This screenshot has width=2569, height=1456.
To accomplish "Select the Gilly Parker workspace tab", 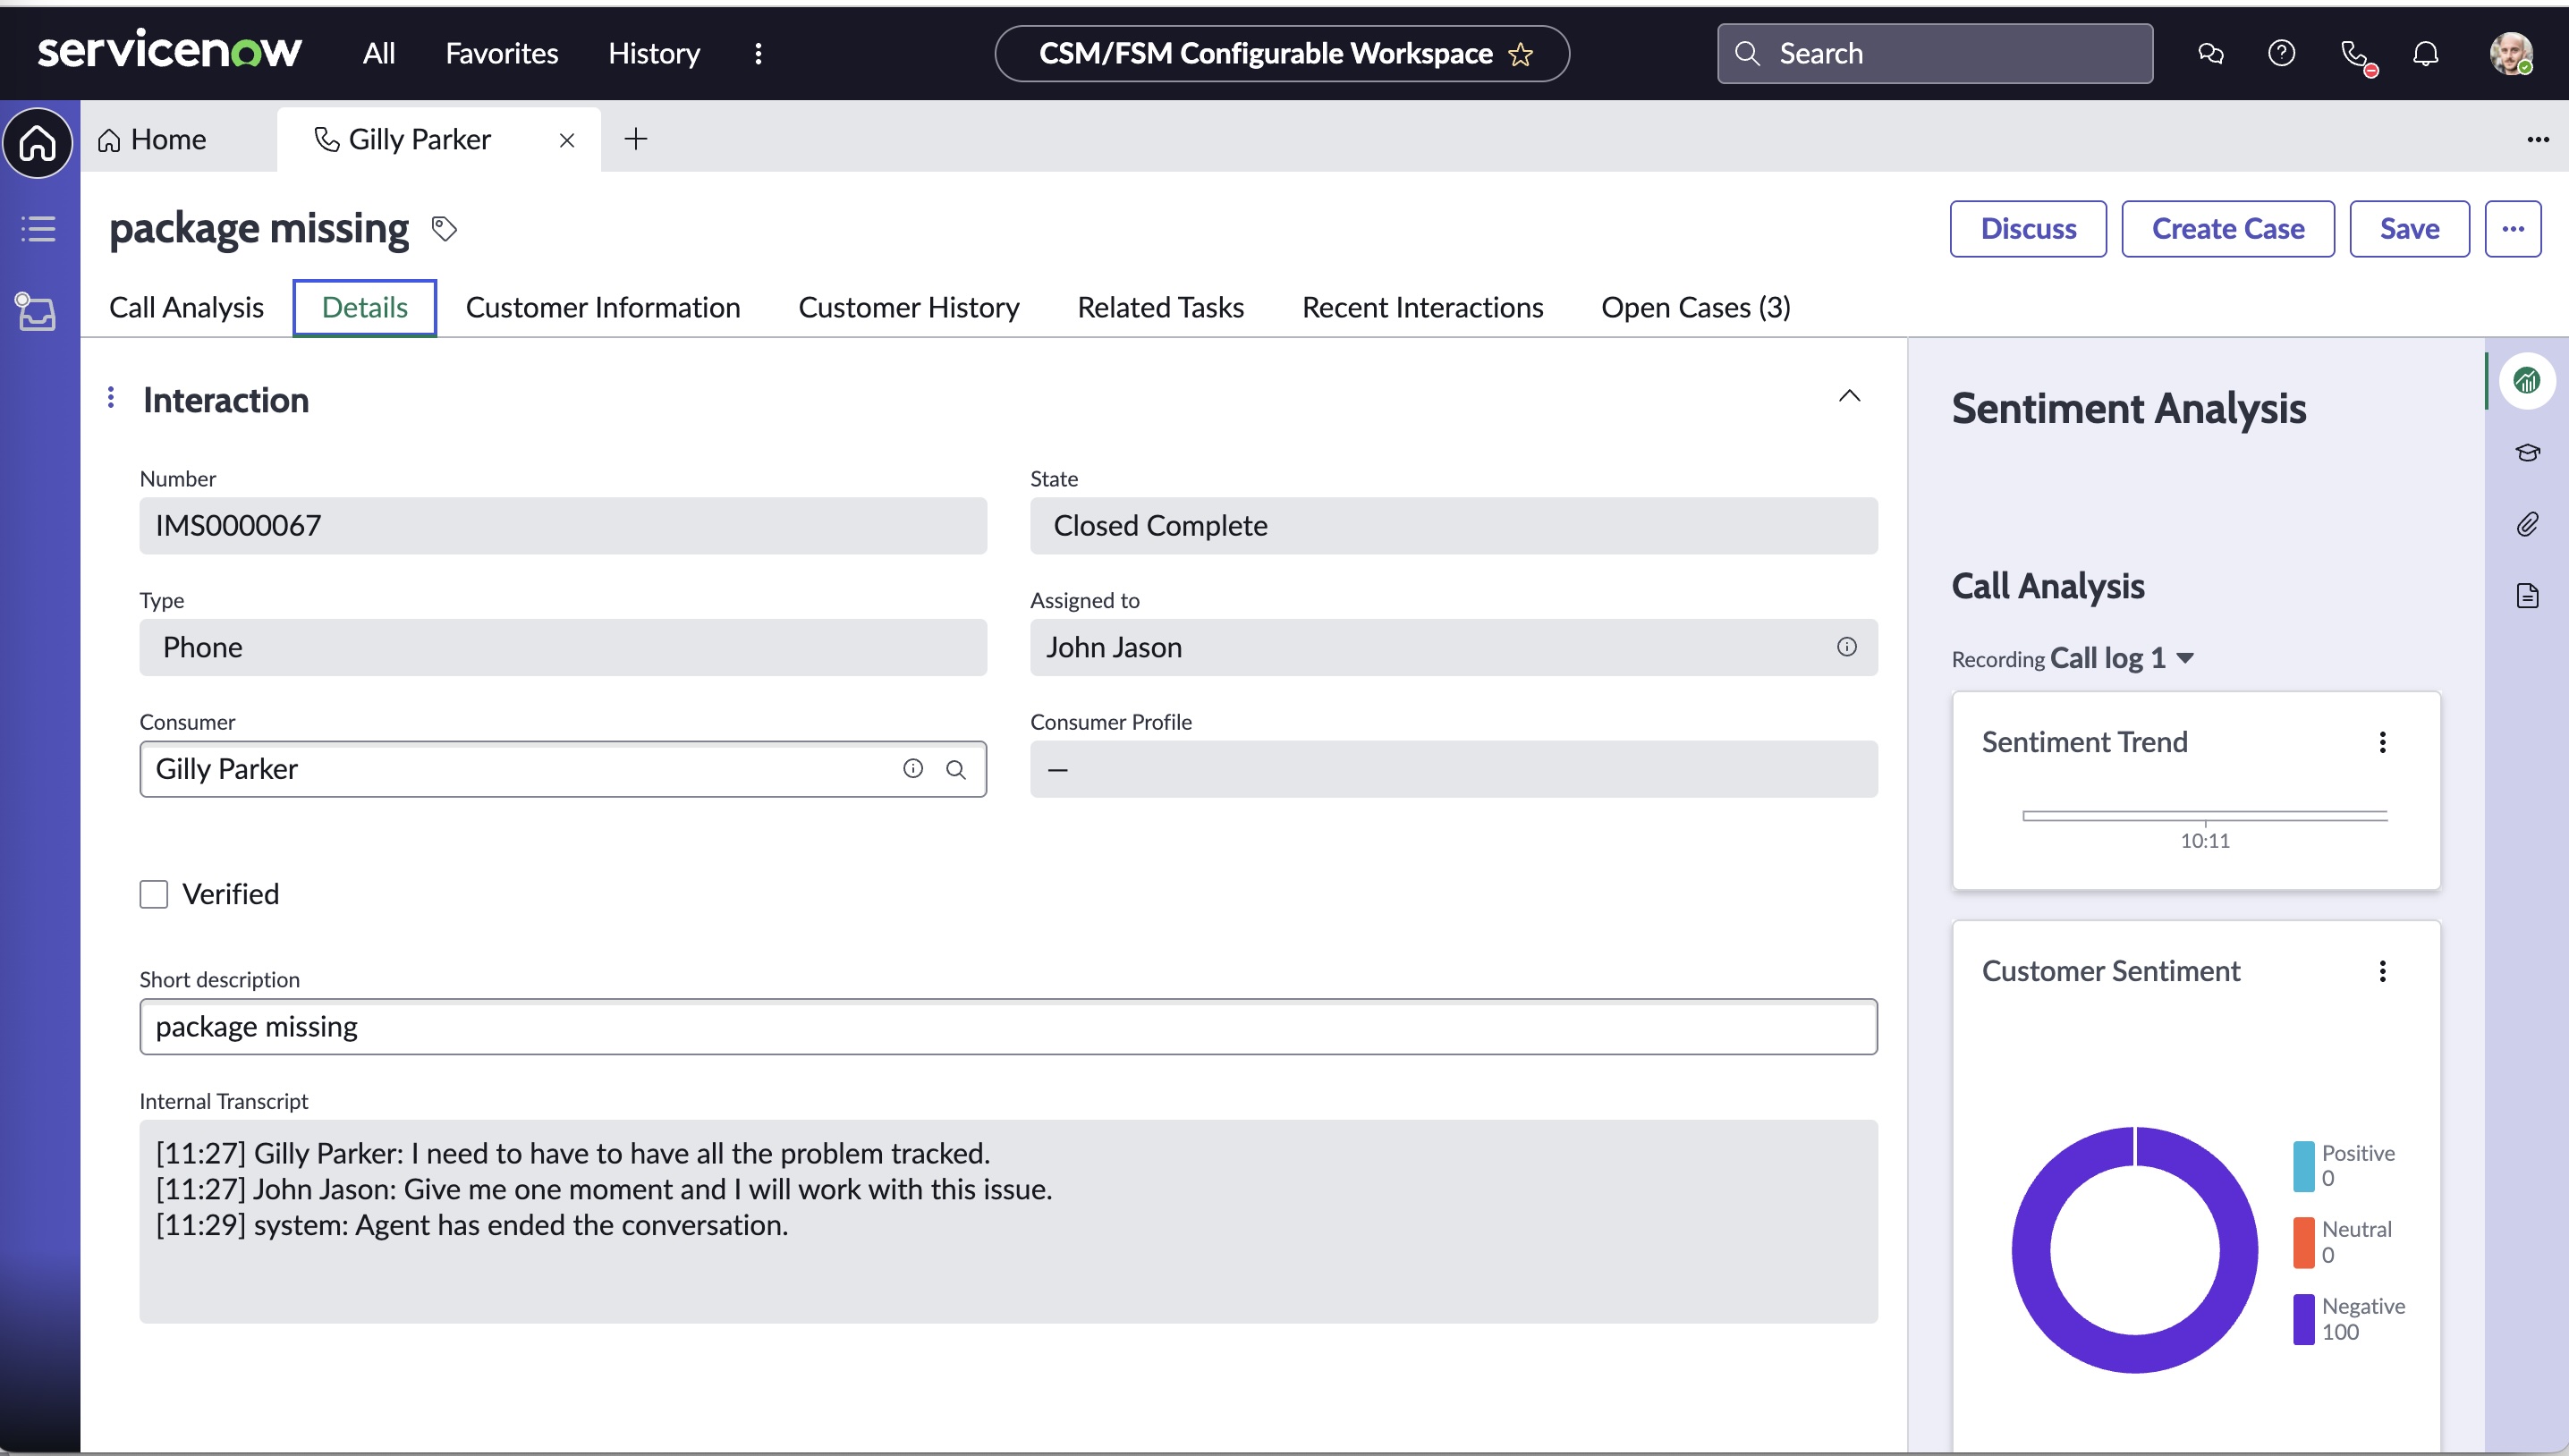I will click(x=420, y=139).
